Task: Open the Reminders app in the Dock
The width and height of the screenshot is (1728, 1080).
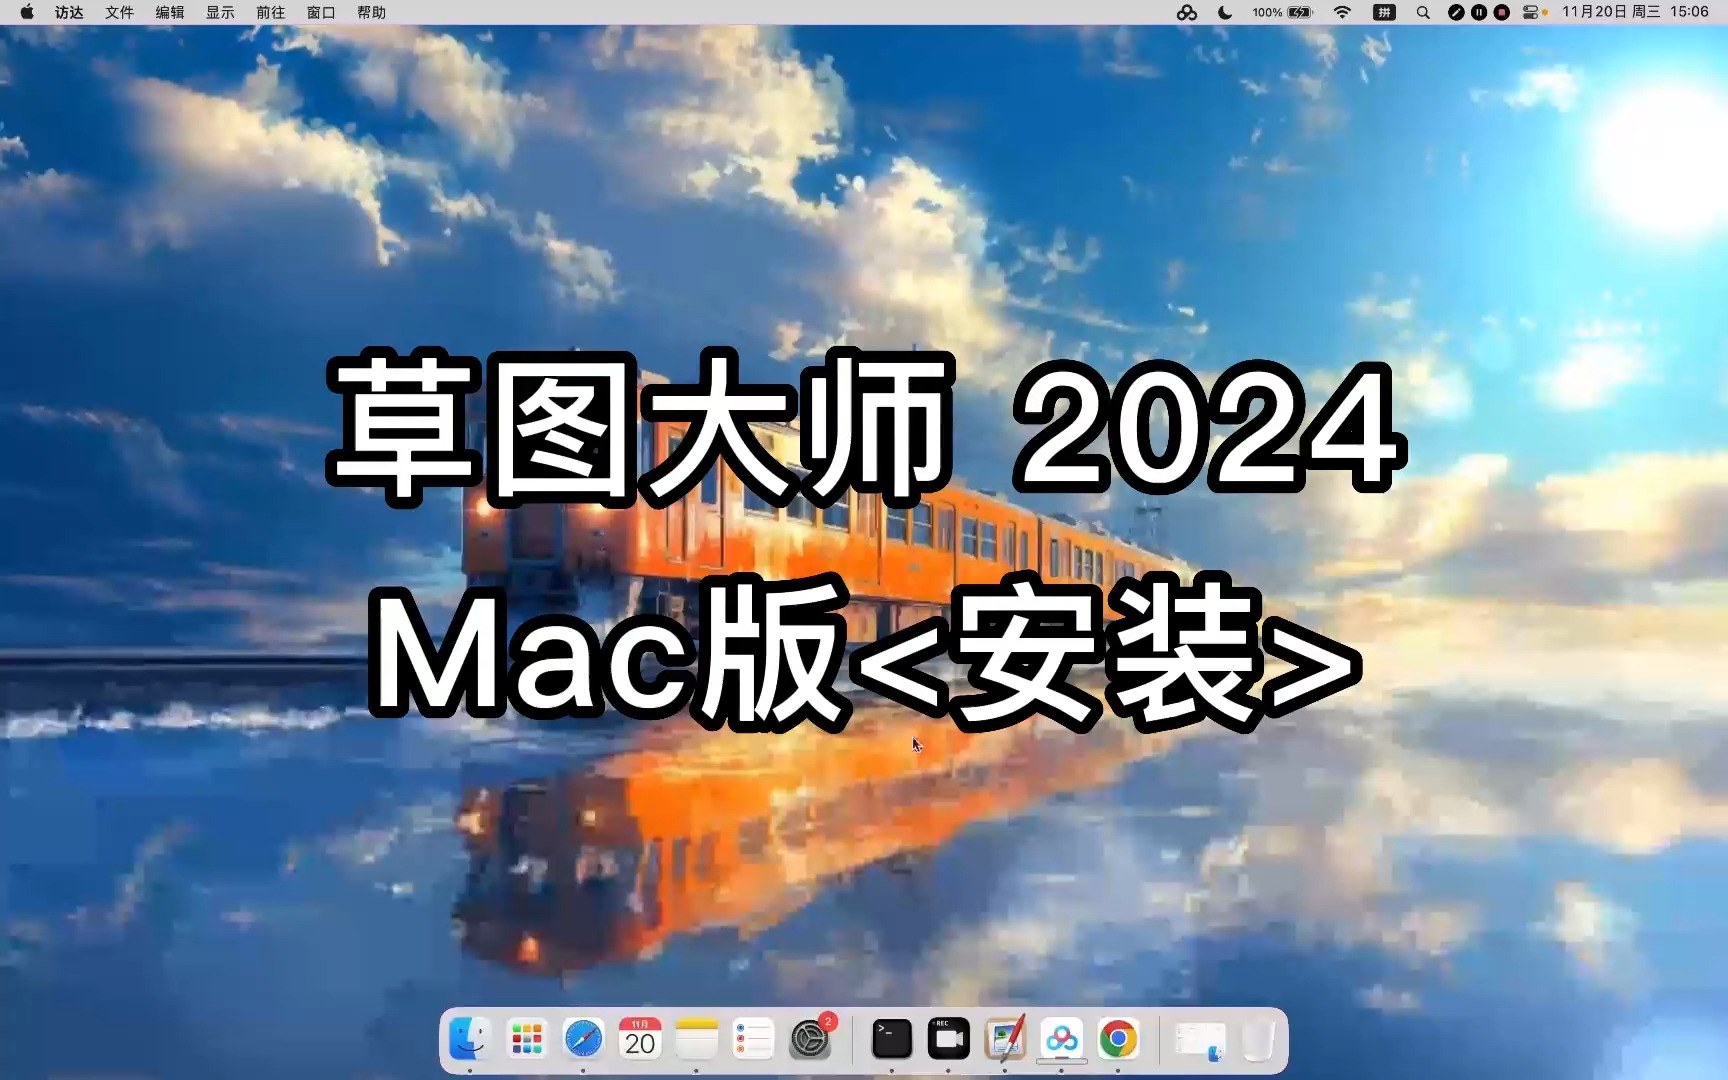Action: (754, 1040)
